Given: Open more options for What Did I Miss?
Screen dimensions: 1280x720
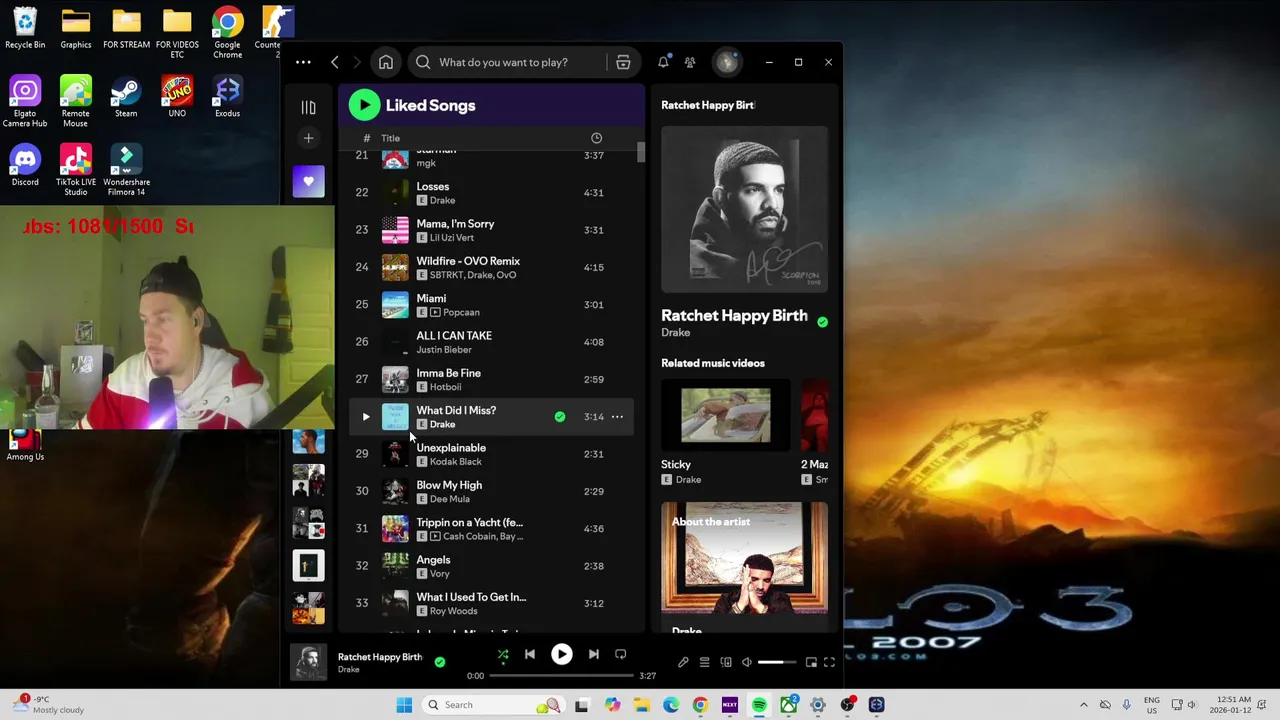Looking at the screenshot, I should pos(617,417).
